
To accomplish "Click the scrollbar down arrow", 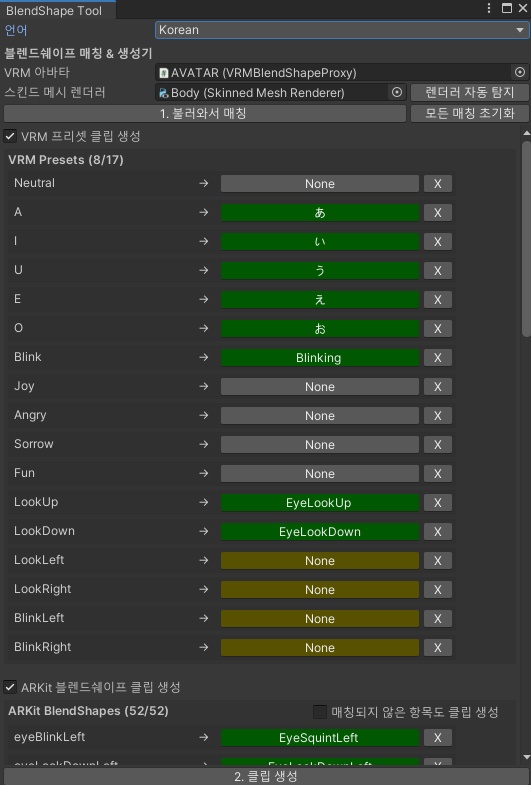I will 526,757.
